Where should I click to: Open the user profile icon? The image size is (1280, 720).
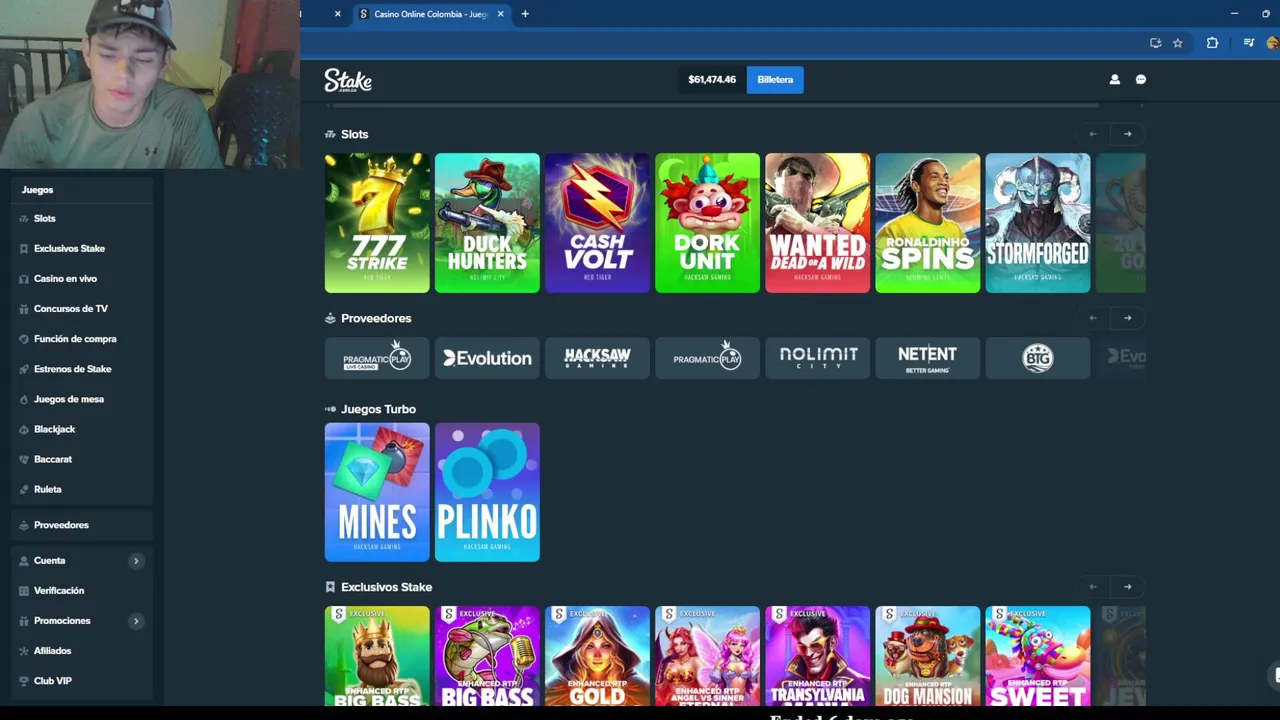(1115, 80)
